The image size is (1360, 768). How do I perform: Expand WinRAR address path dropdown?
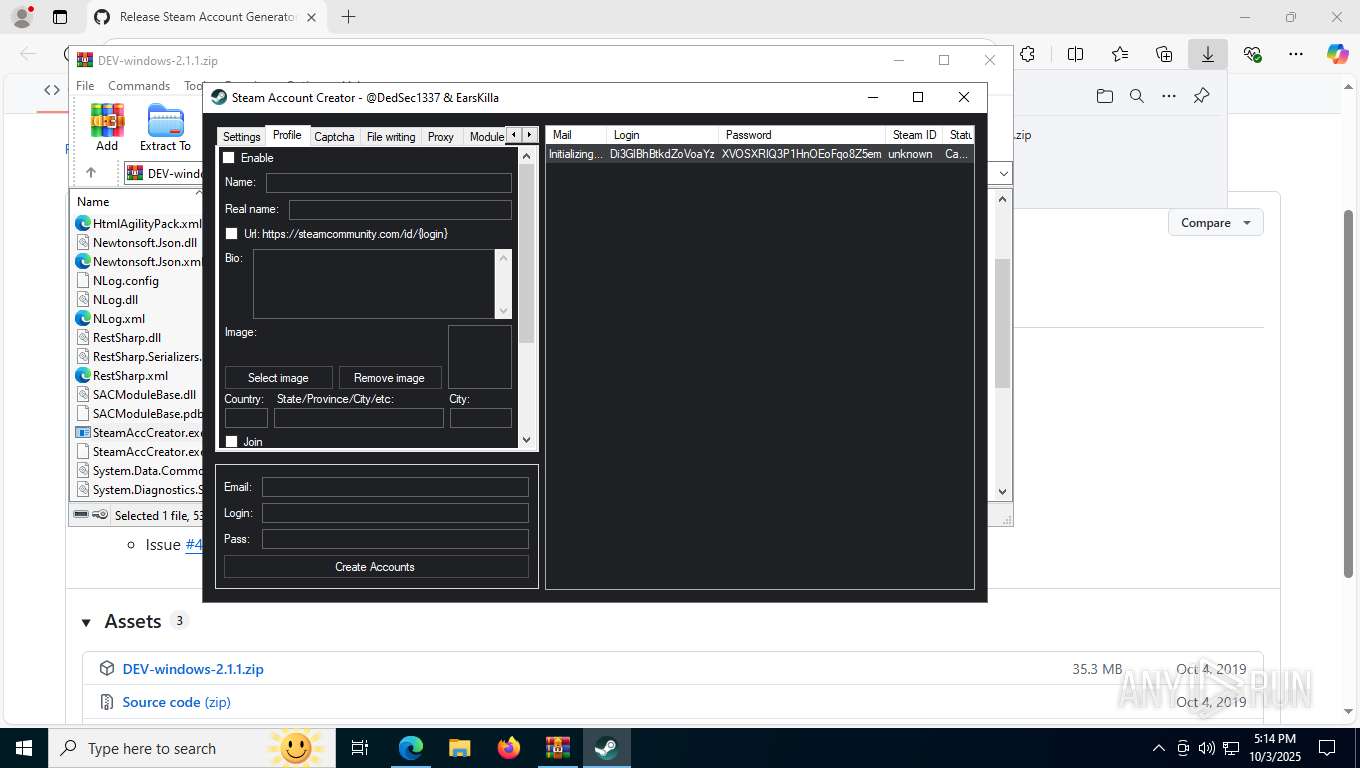1004,173
